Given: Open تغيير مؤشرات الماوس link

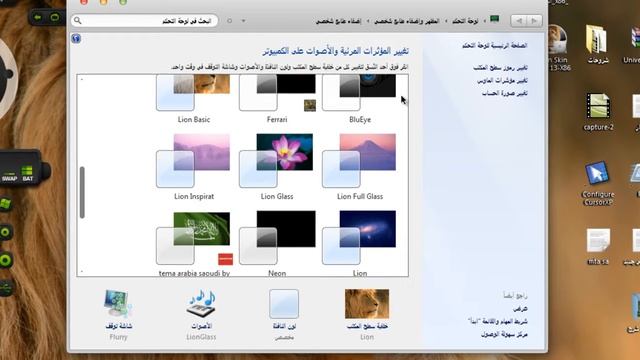Looking at the screenshot, I should tap(502, 80).
